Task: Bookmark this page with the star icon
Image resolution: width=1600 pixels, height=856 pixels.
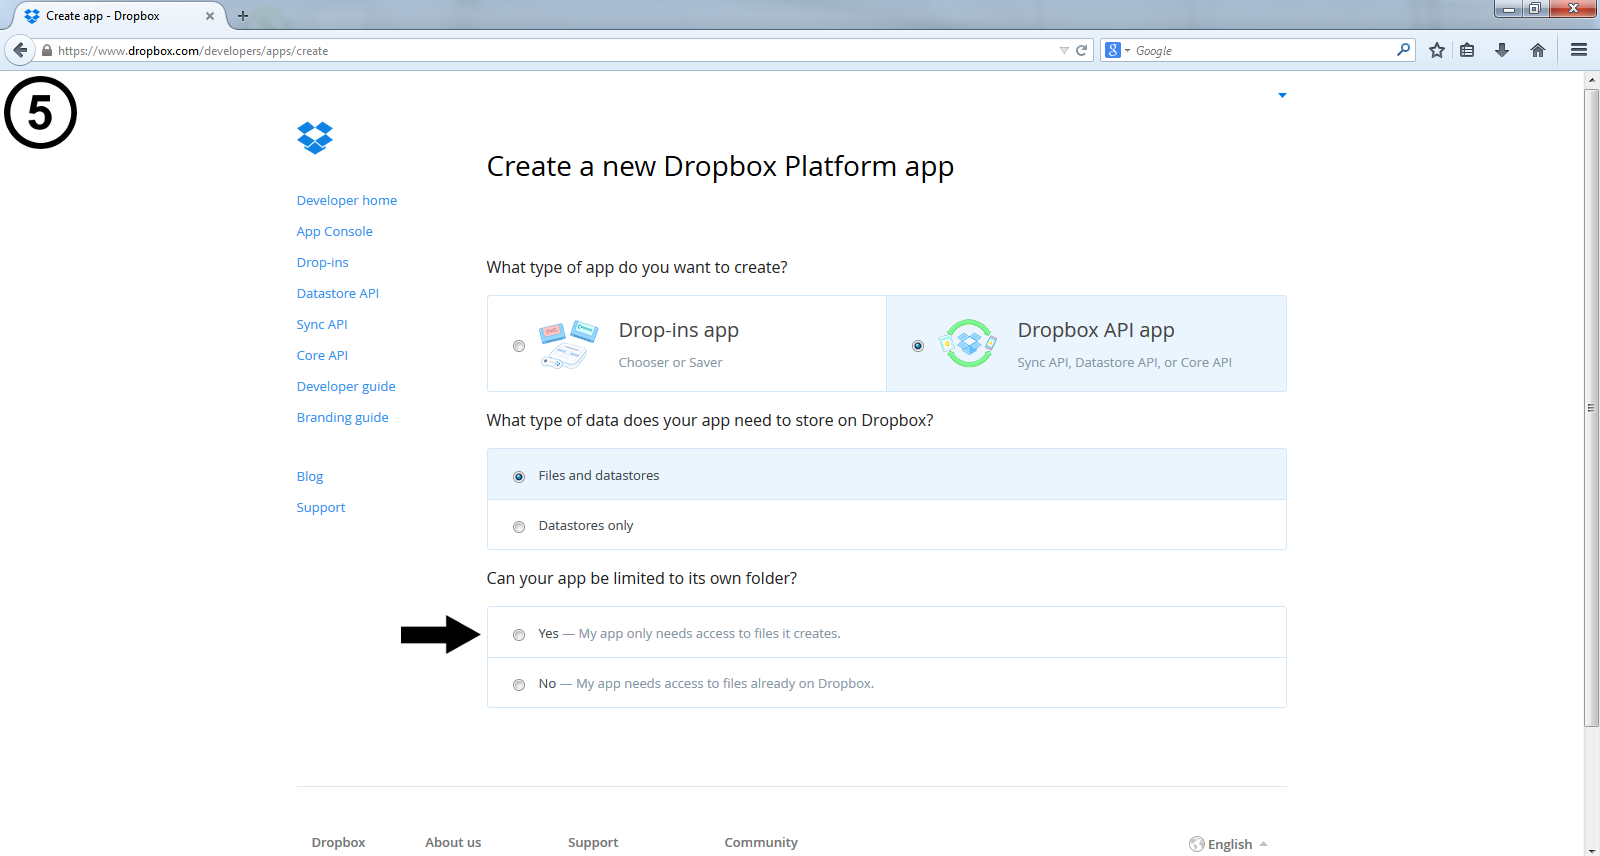Action: pos(1437,50)
